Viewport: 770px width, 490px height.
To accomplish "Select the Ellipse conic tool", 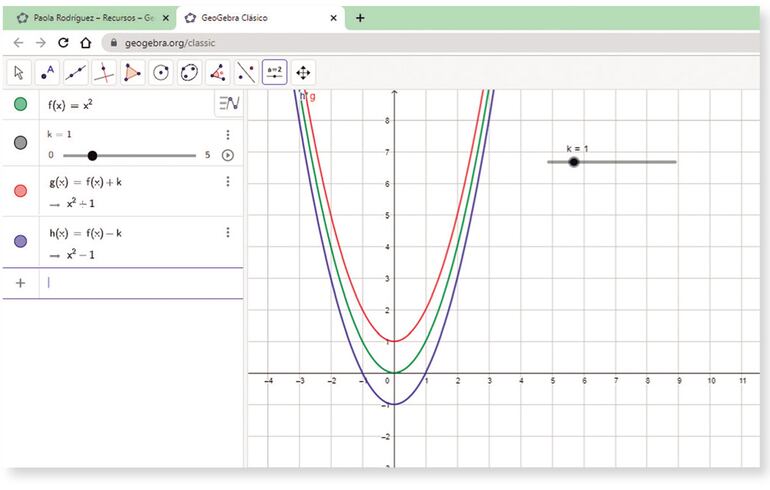I will tap(189, 73).
